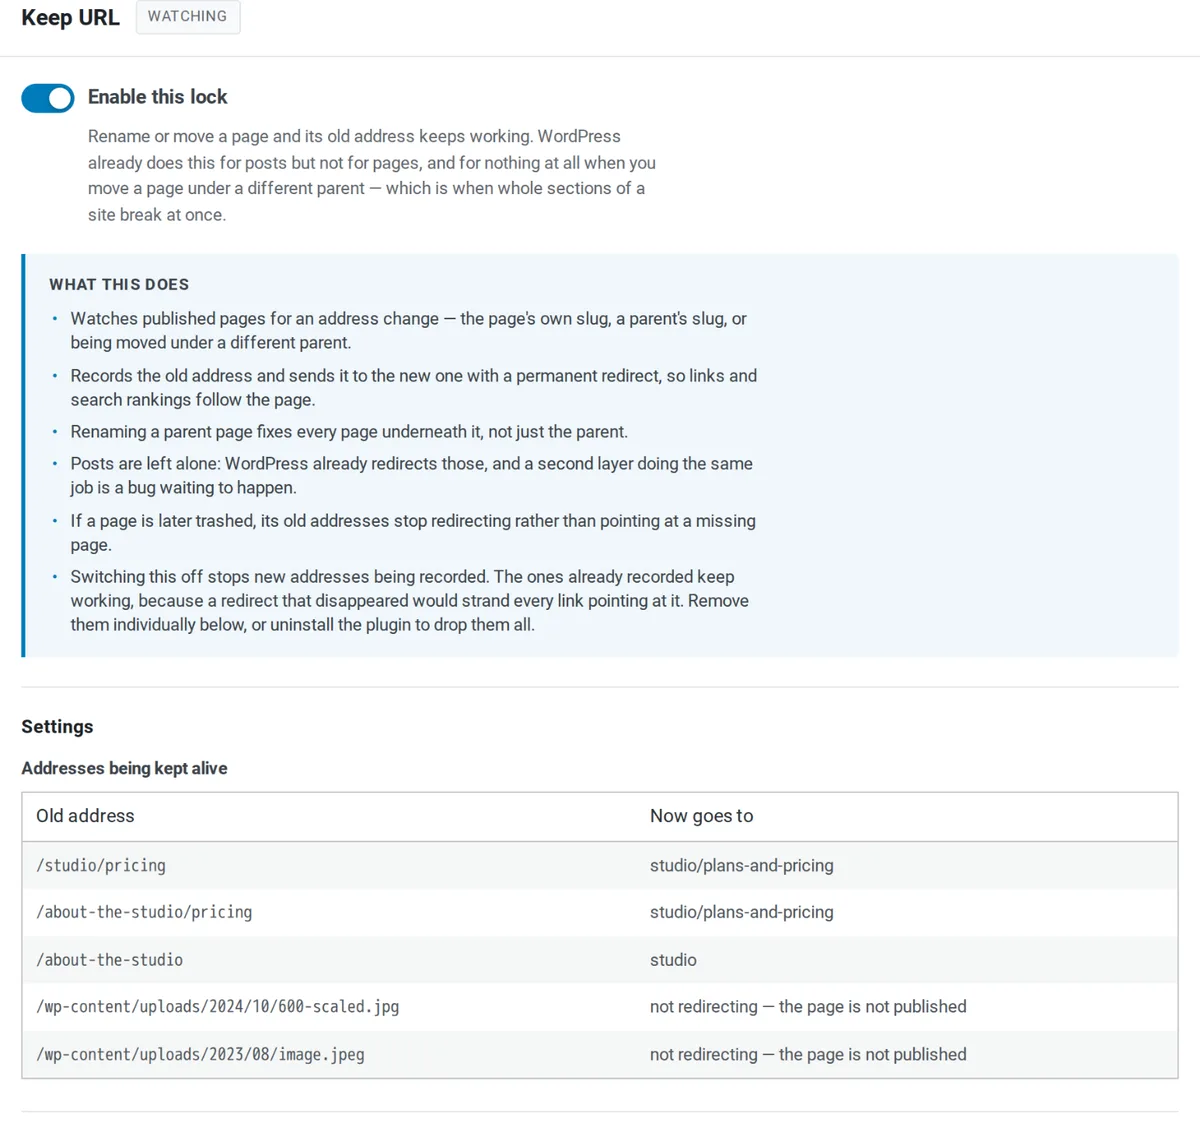Viewport: 1200px width, 1132px height.
Task: Click the 'Now goes to' column header
Action: [x=701, y=816]
